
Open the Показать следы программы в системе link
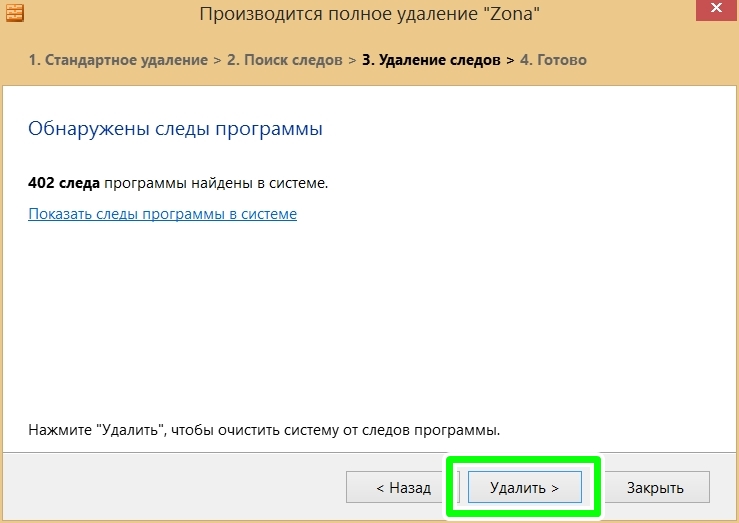click(163, 213)
